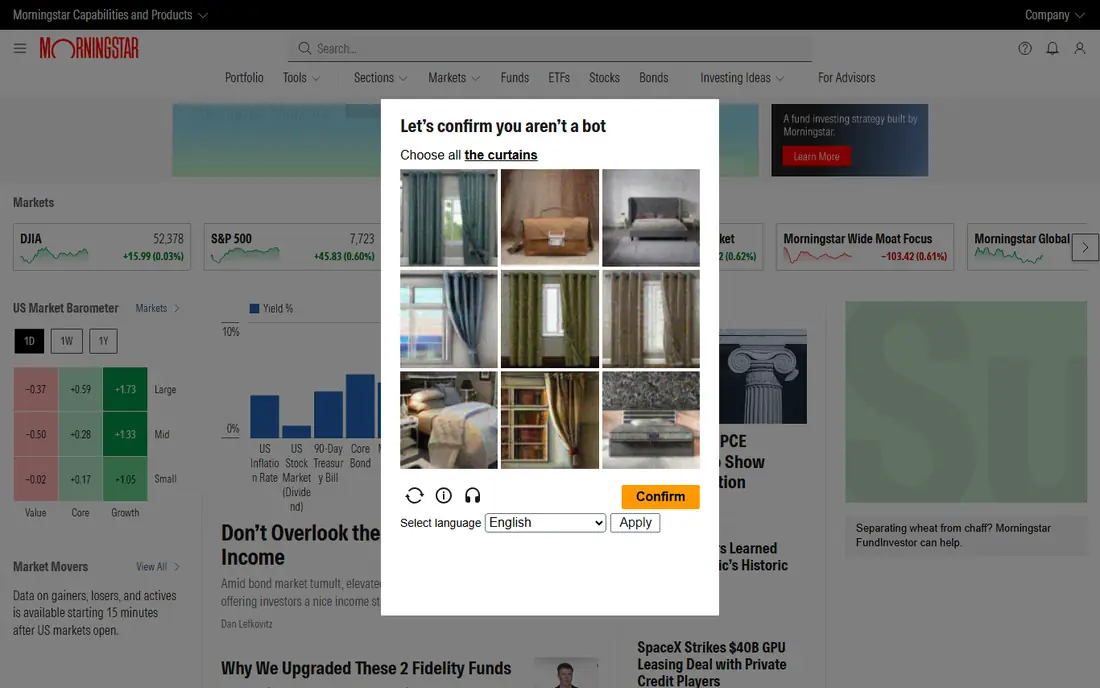
Task: Click the Yield % legend entry
Action: (271, 309)
